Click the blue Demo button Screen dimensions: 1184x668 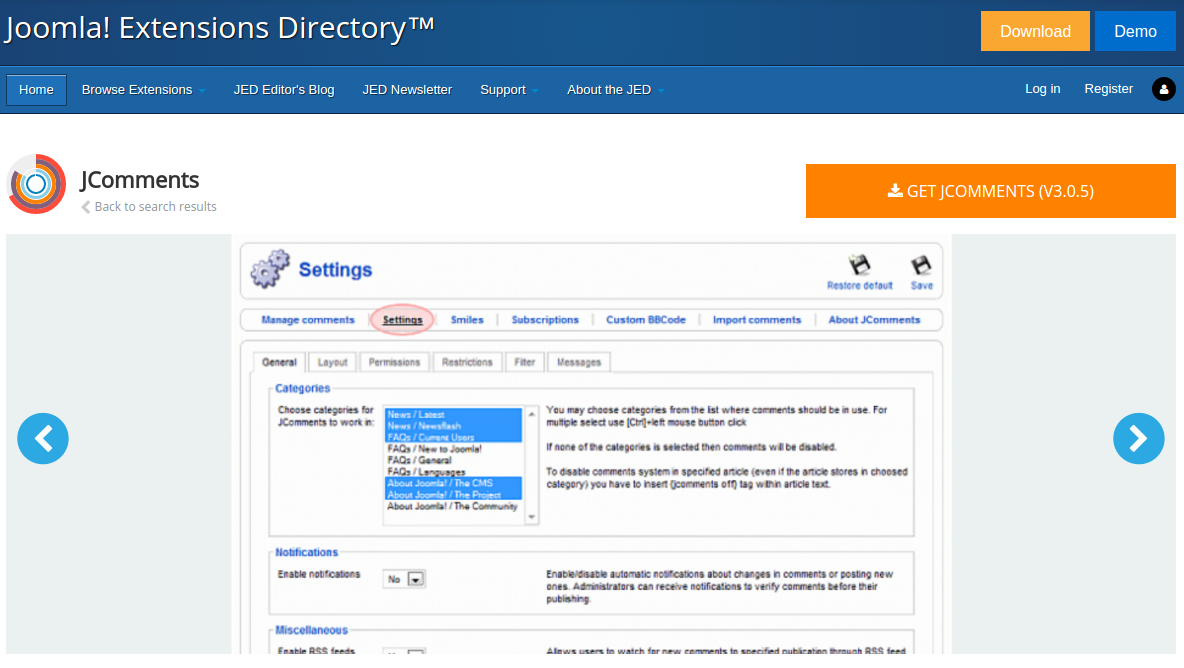click(1135, 31)
